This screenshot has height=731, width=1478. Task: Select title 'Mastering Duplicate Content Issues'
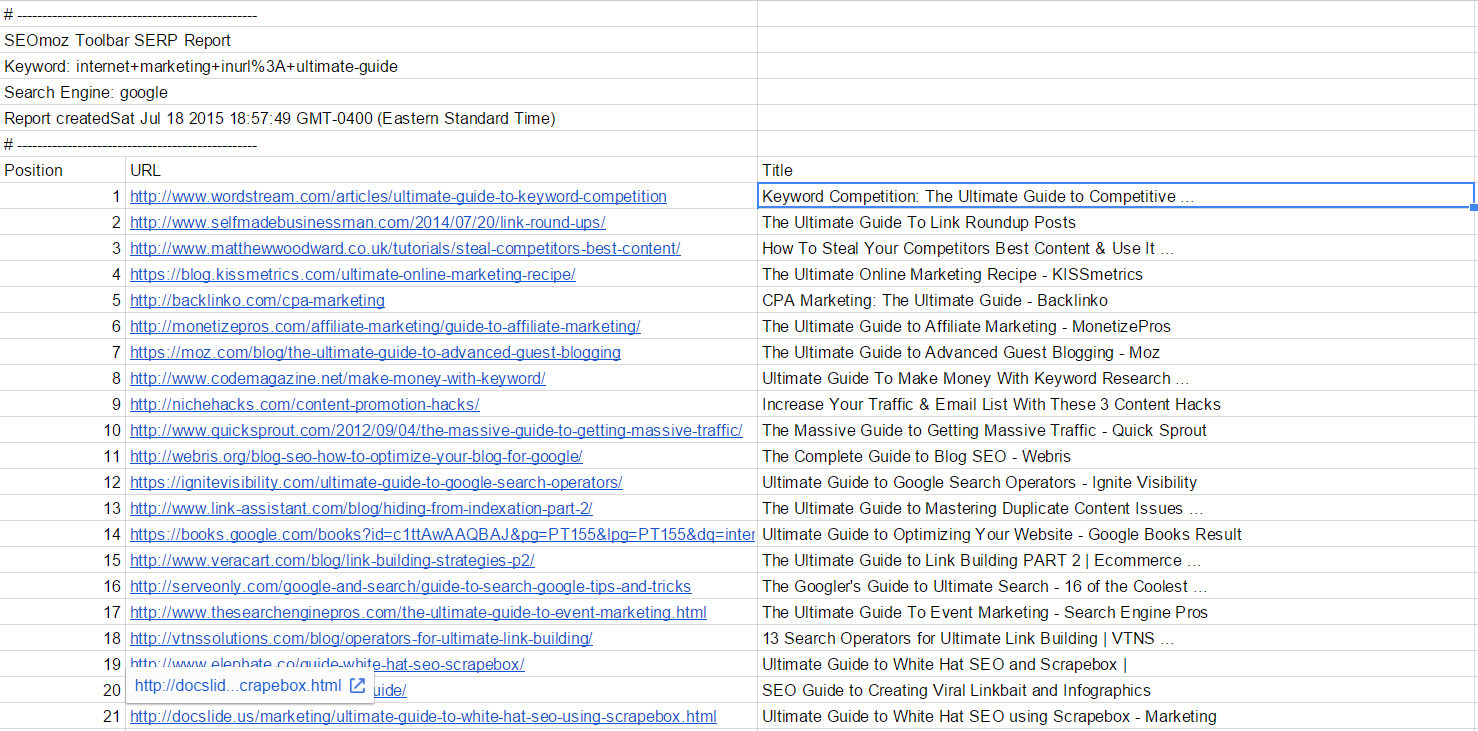coord(1117,508)
